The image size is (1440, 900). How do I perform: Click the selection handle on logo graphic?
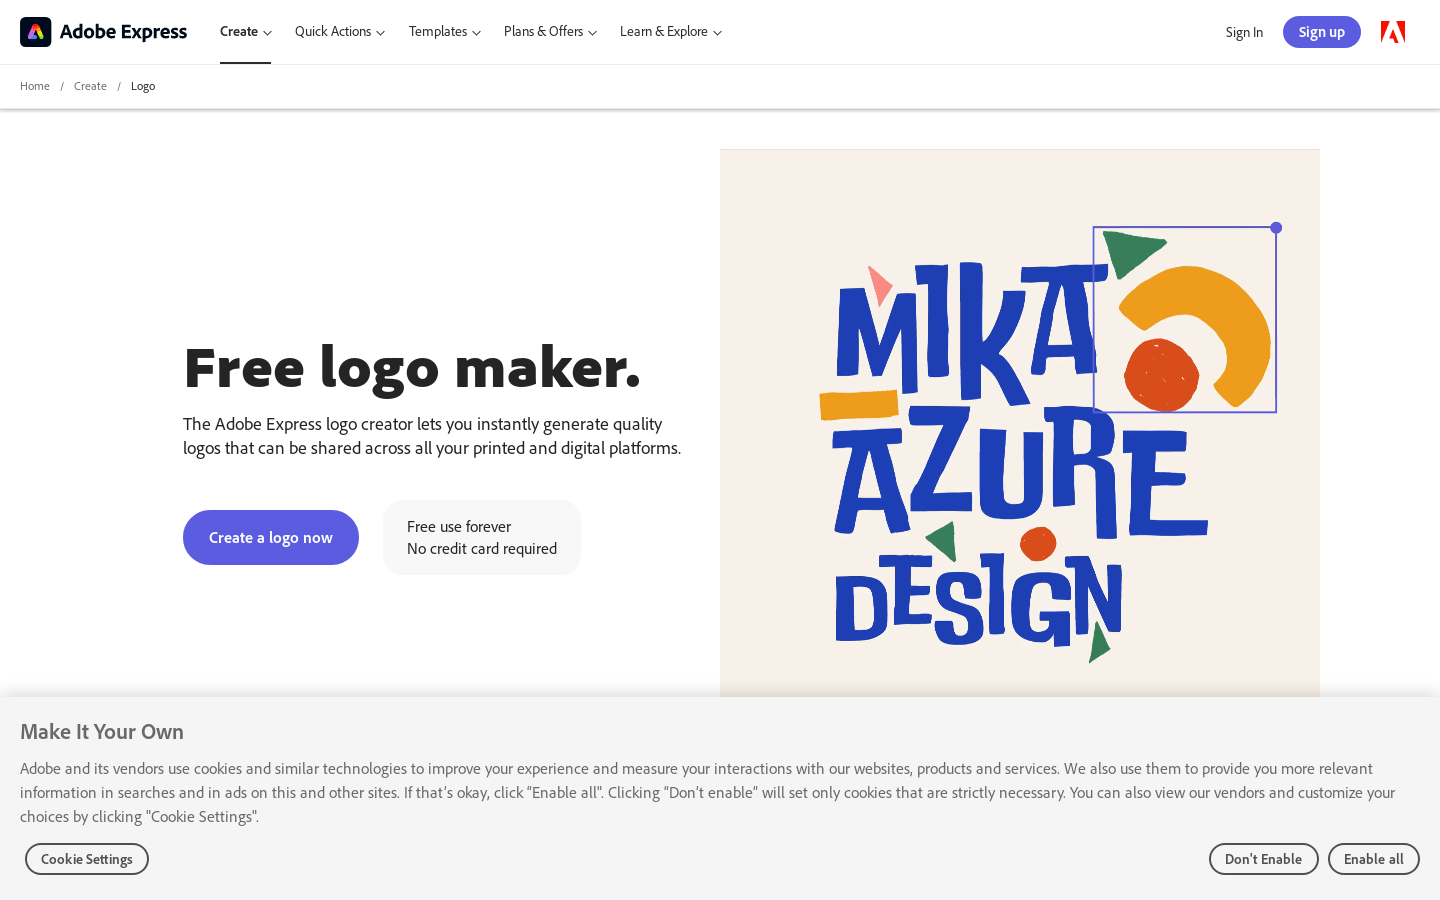point(1276,228)
